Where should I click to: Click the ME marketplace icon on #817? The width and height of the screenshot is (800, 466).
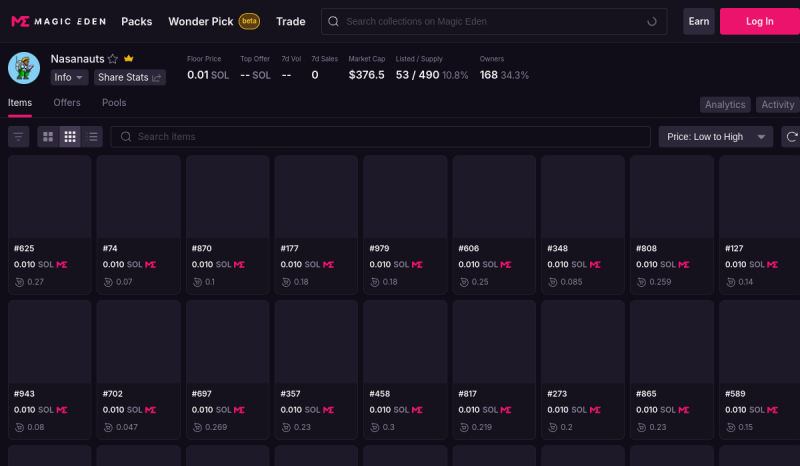[506, 410]
